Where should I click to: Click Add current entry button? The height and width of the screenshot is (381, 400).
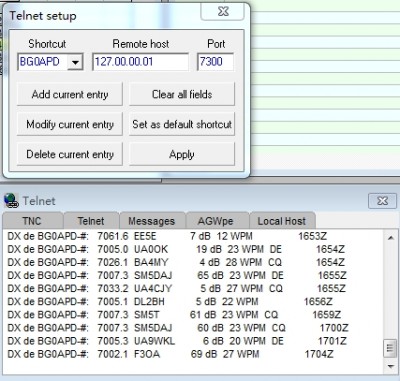[70, 94]
